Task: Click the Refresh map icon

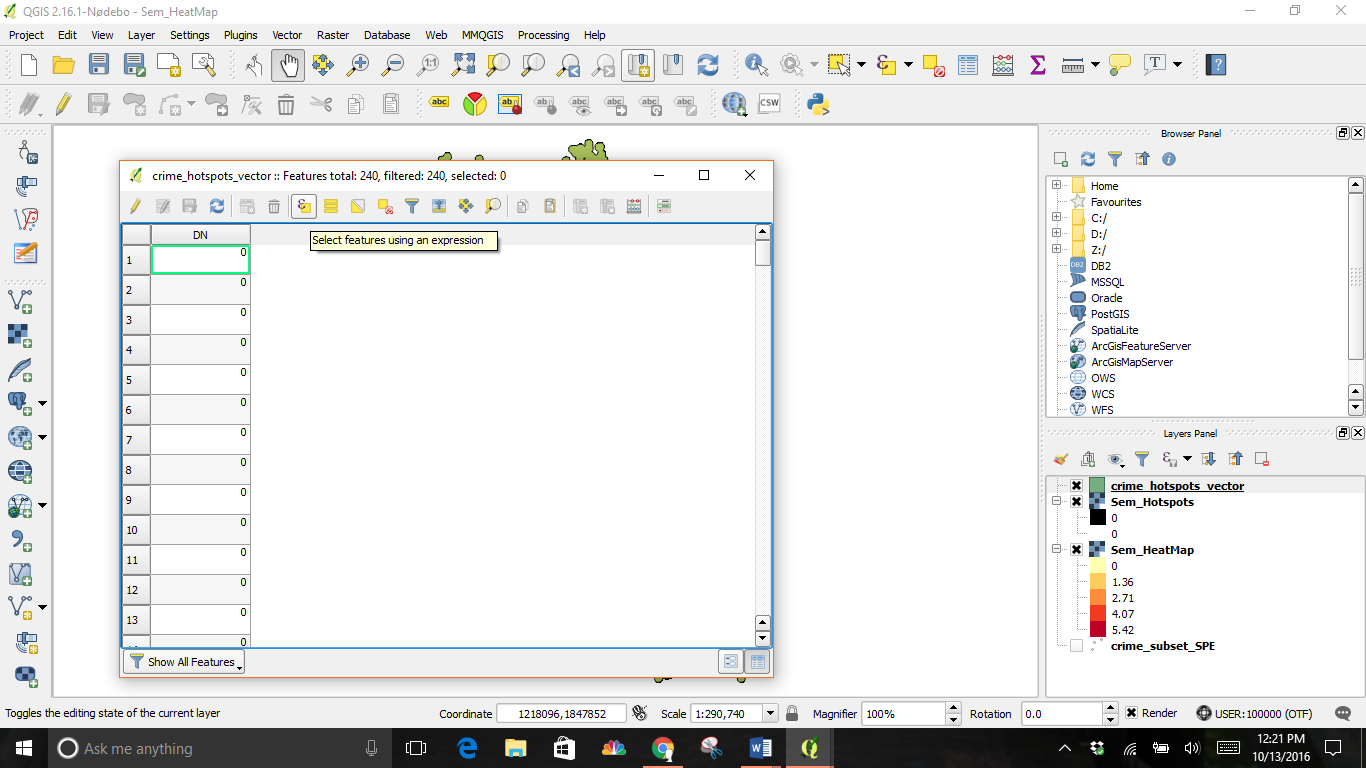Action: pyautogui.click(x=708, y=65)
